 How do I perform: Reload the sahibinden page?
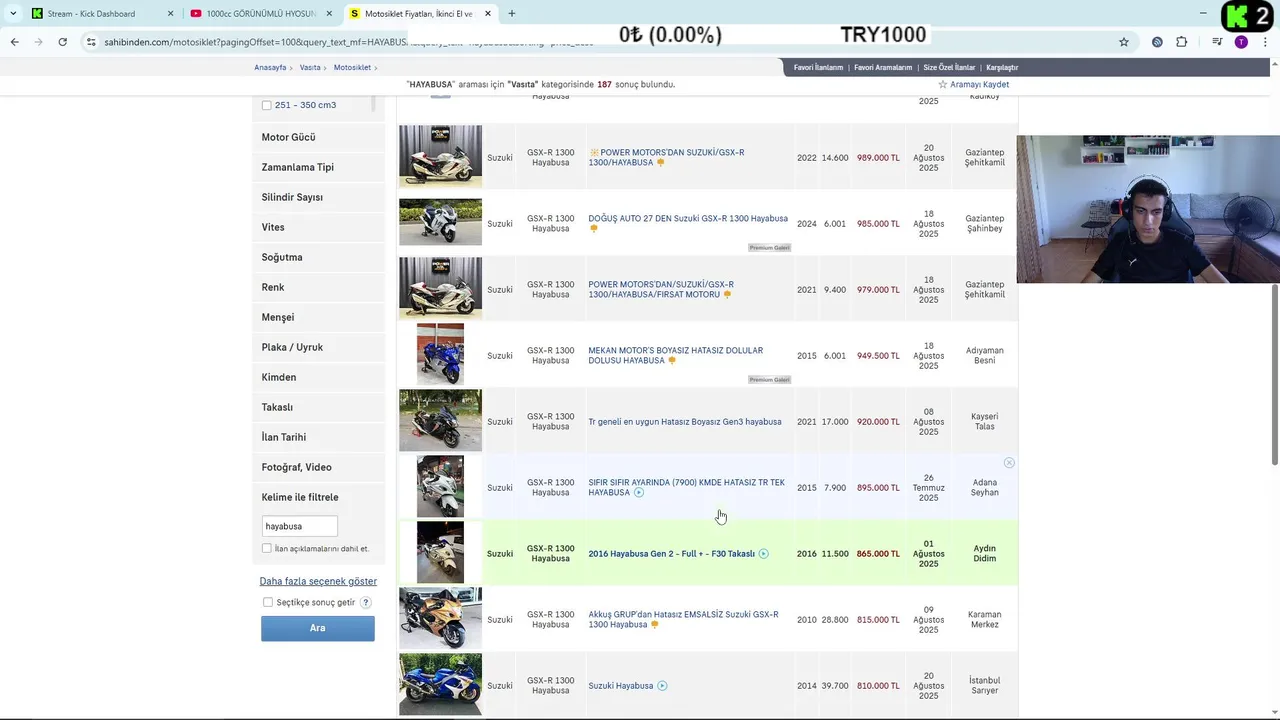coord(62,42)
